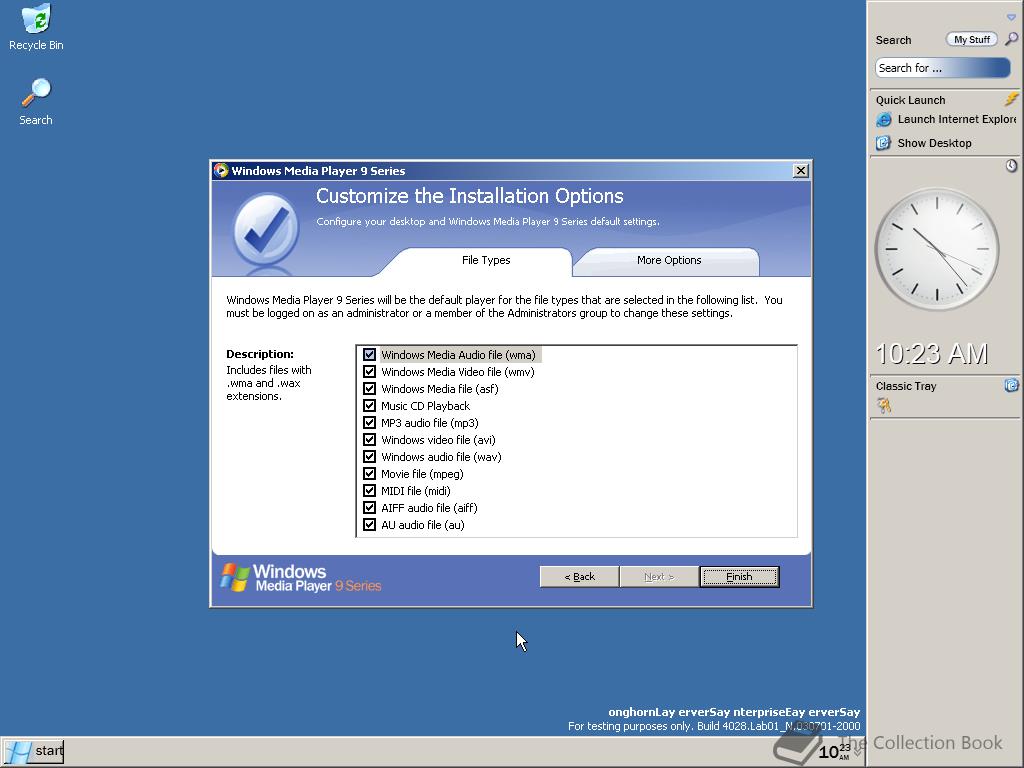Screen dimensions: 1024x768
Task: Click the Classic Tray header icon
Action: coord(1011,385)
